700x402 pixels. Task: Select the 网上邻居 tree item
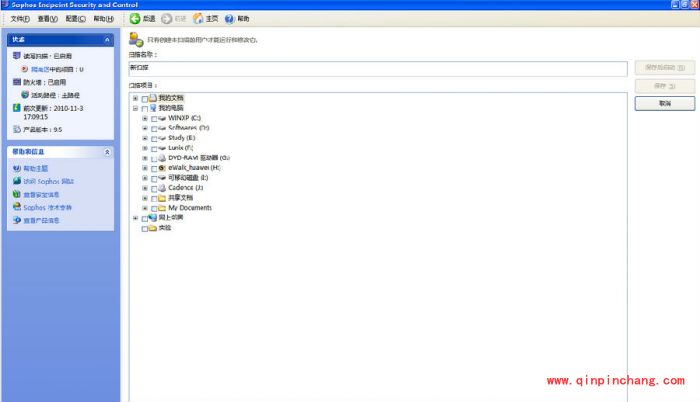click(171, 218)
